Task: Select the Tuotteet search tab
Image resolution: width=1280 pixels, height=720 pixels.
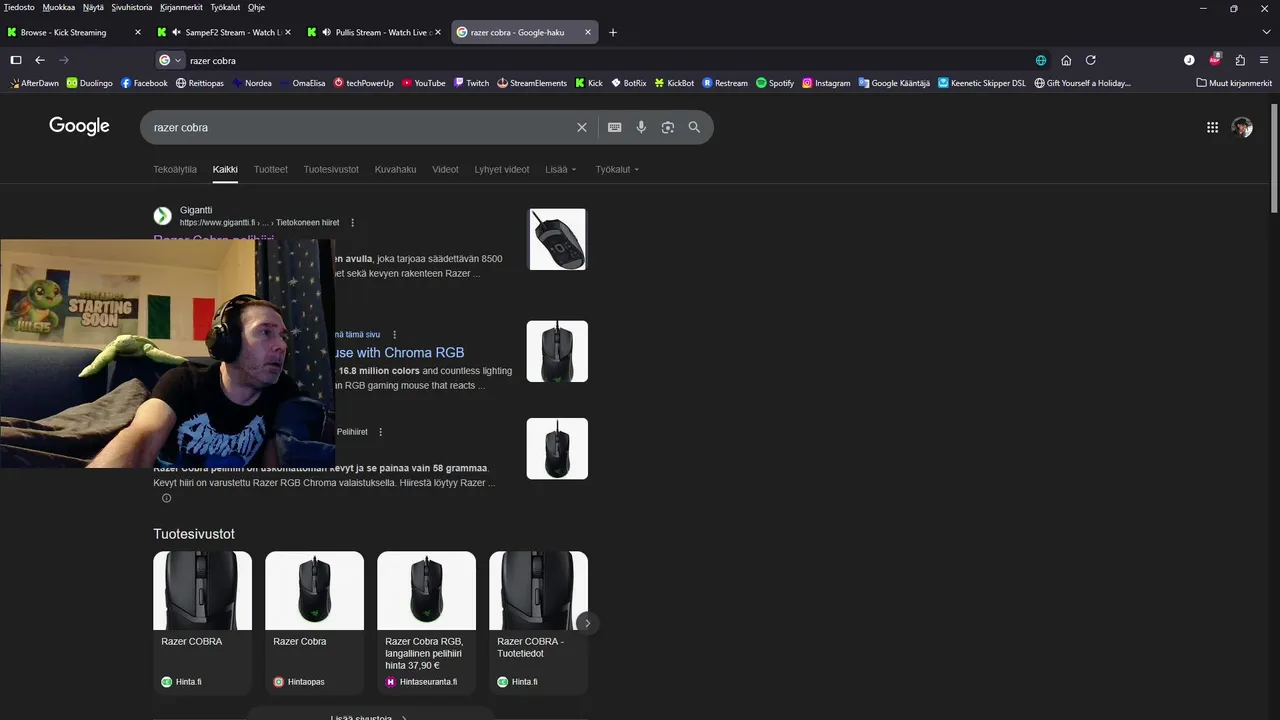Action: coord(270,169)
